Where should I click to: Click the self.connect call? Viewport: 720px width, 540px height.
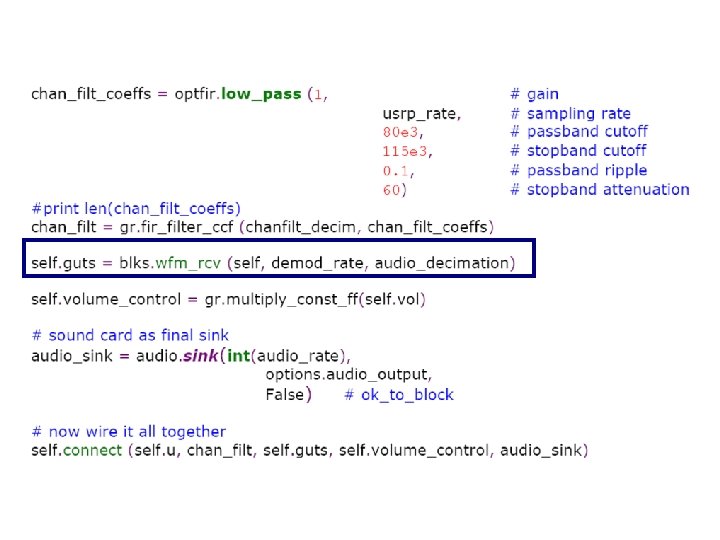(x=77, y=450)
